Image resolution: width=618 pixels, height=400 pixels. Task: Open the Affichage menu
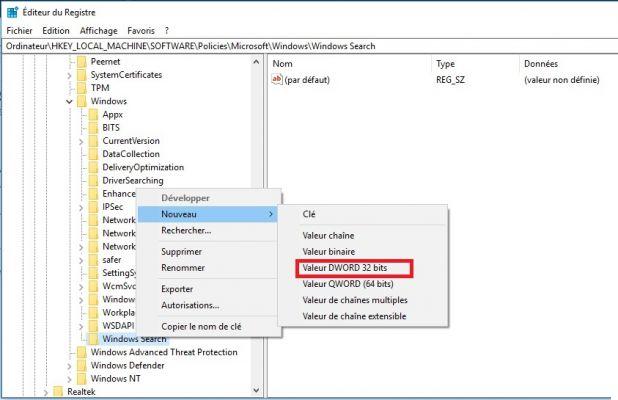pos(99,31)
